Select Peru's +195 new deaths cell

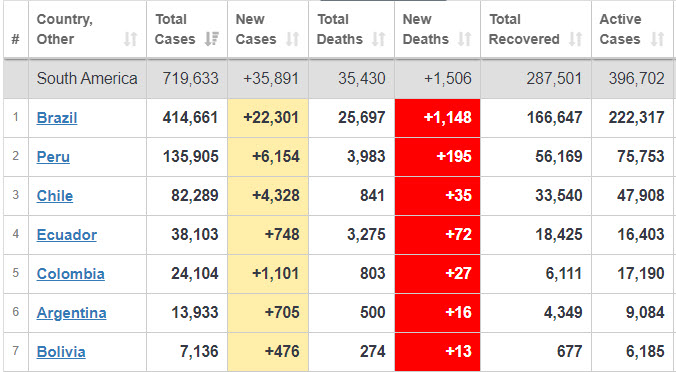click(437, 156)
